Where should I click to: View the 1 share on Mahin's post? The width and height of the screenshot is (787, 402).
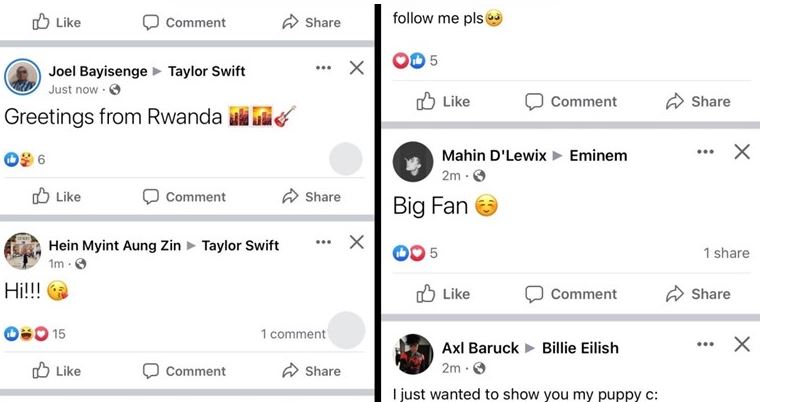[726, 253]
